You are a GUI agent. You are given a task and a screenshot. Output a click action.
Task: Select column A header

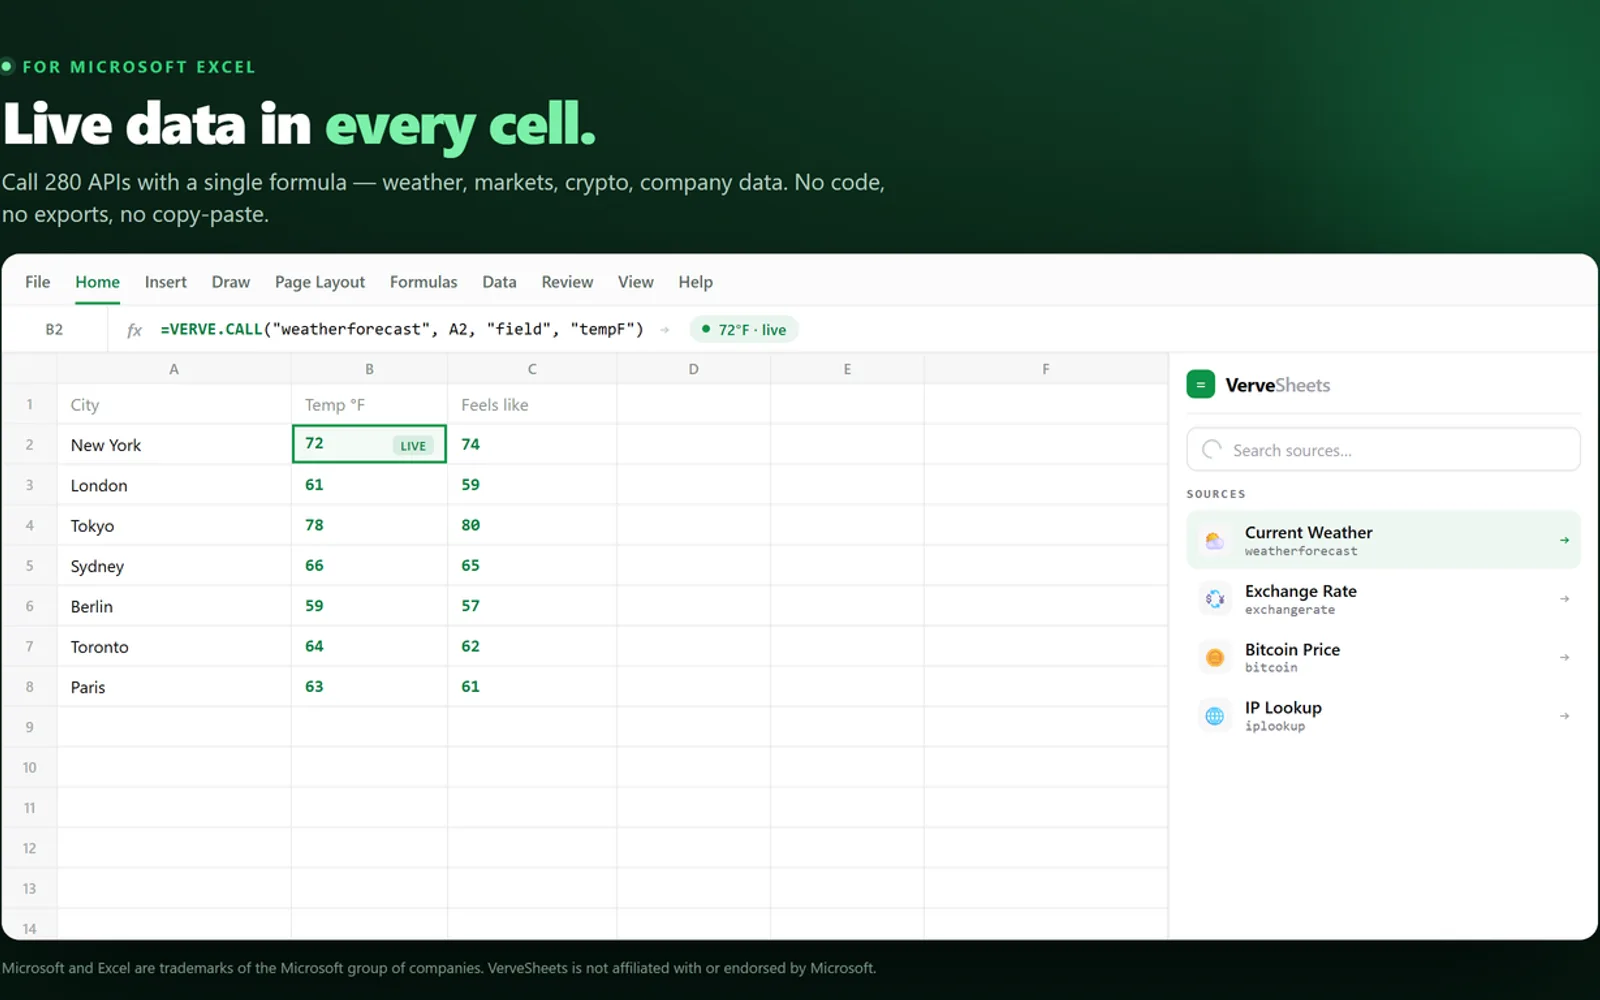pos(174,369)
